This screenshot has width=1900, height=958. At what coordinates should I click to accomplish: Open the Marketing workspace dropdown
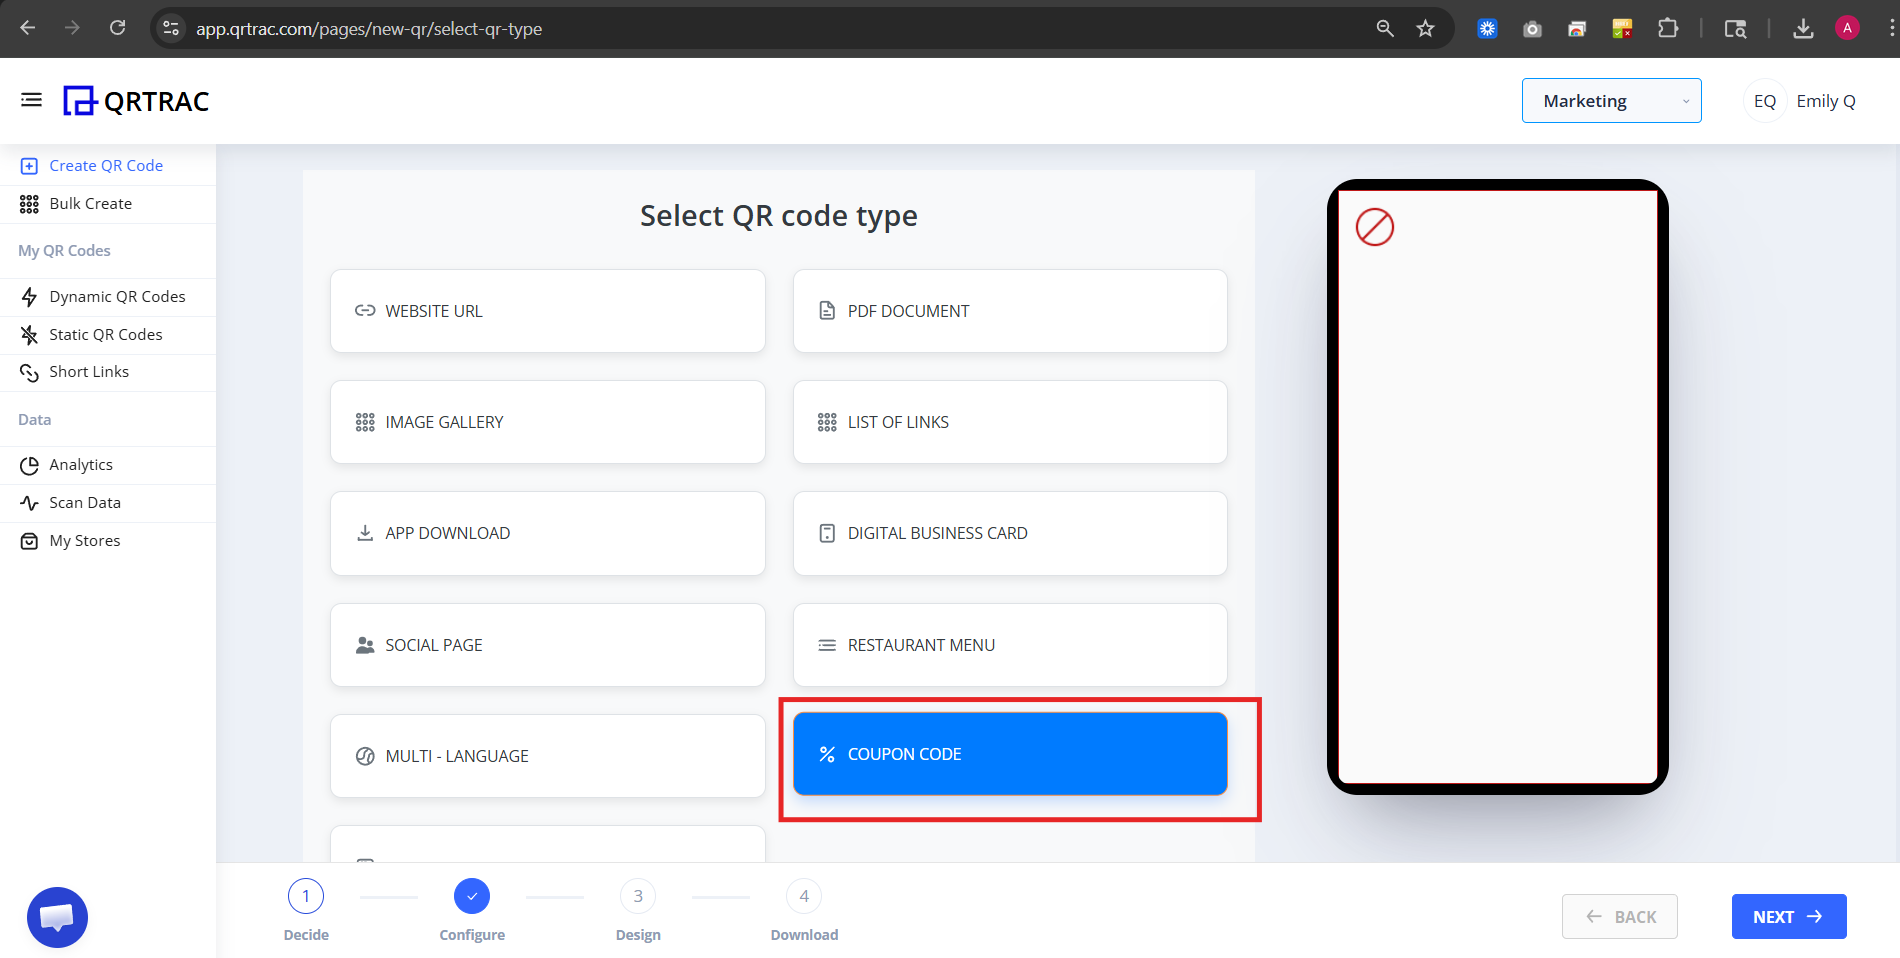[x=1611, y=100]
